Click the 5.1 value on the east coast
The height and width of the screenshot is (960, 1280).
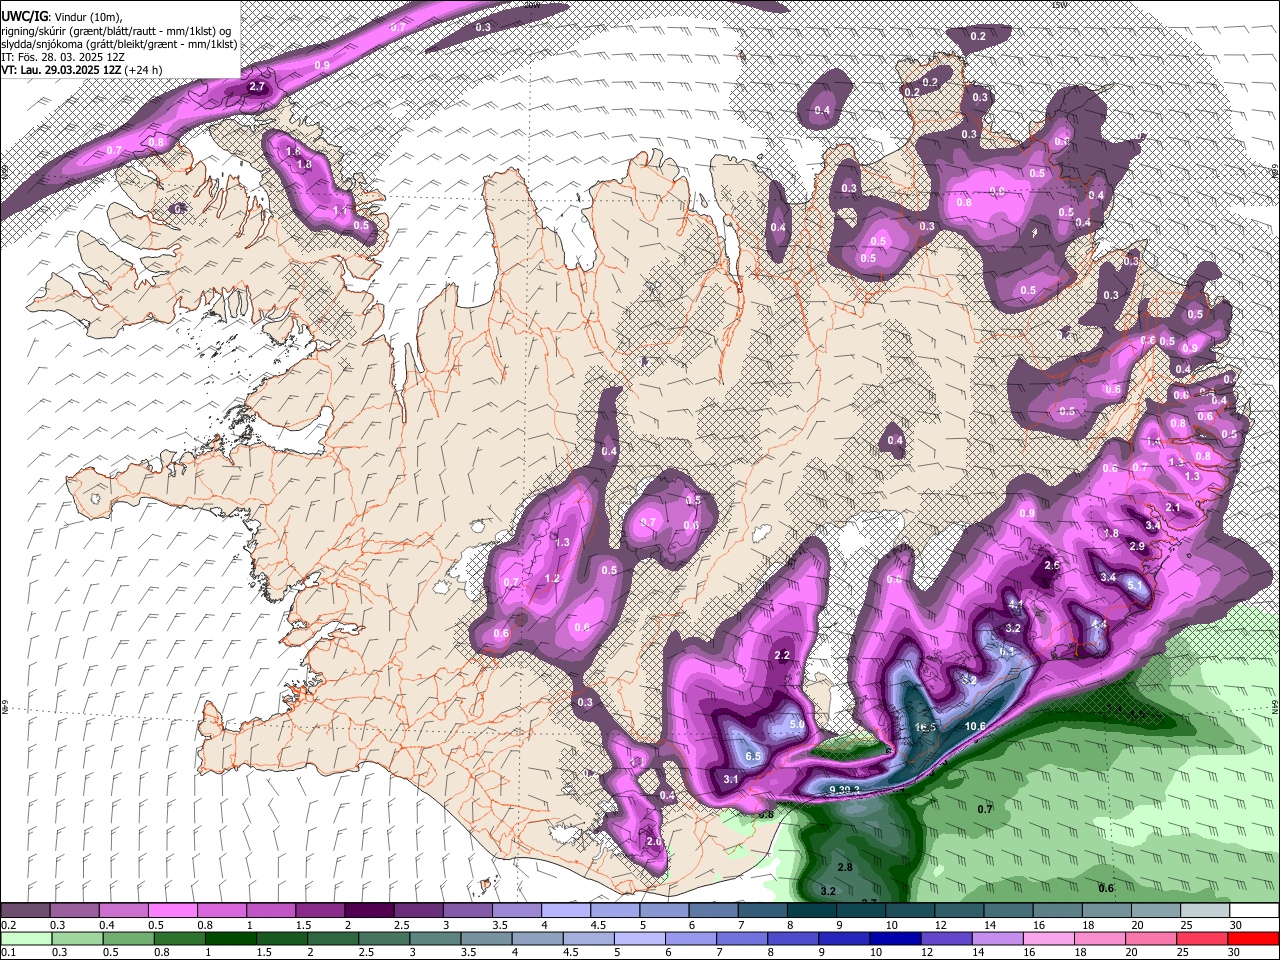[x=1135, y=584]
